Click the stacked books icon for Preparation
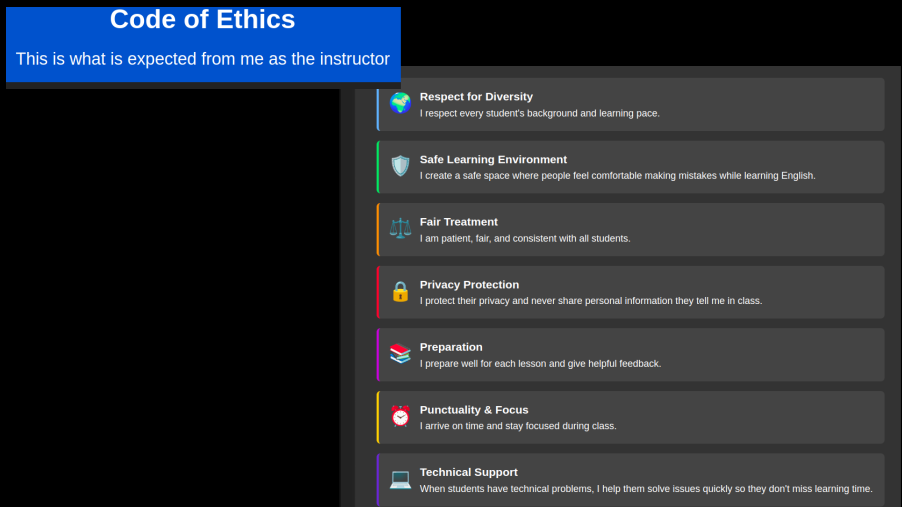The image size is (902, 507). point(400,354)
